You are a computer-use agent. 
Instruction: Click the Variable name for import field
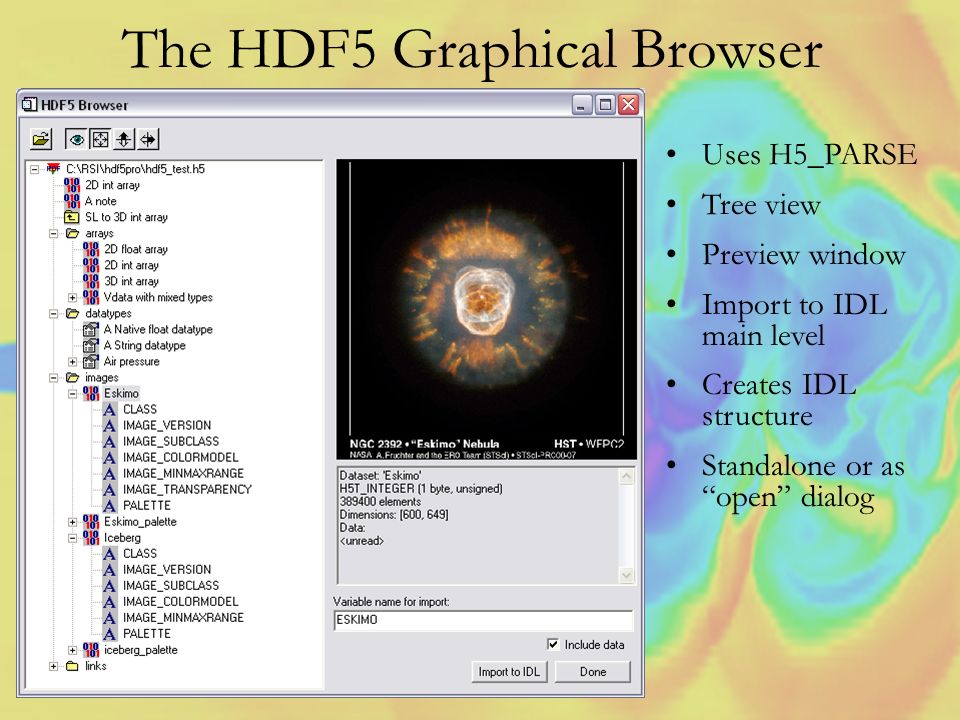(x=483, y=620)
